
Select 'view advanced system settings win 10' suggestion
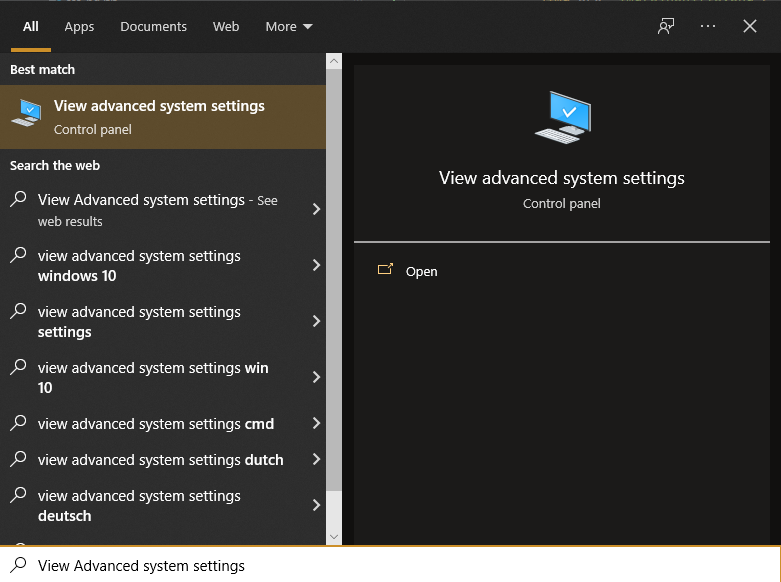pos(153,377)
